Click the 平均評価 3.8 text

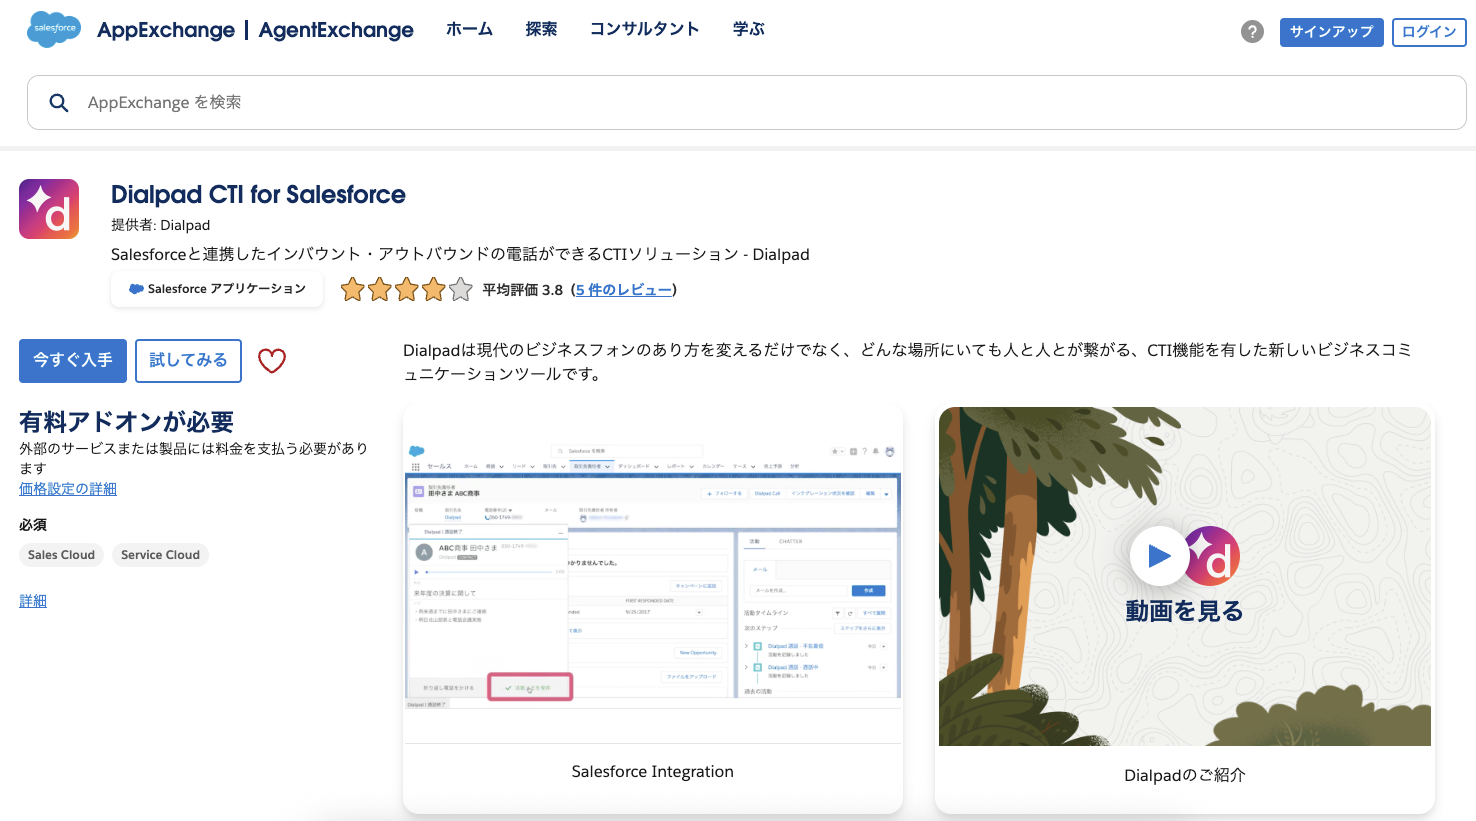click(x=523, y=290)
